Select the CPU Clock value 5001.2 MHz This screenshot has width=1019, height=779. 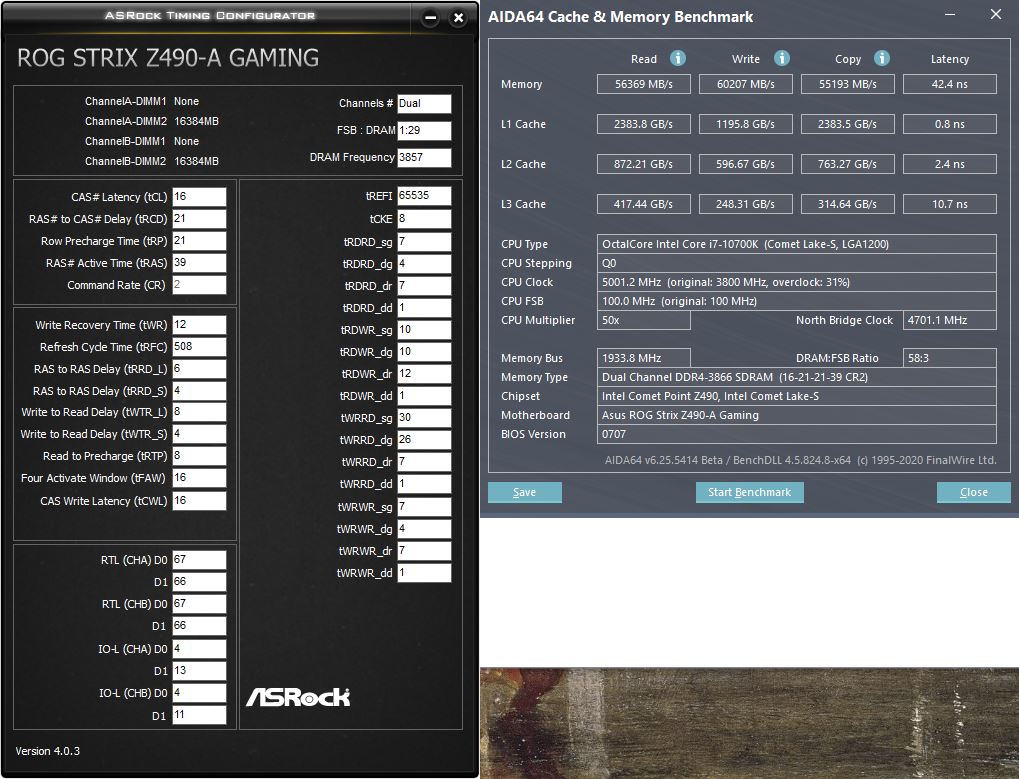tap(797, 282)
